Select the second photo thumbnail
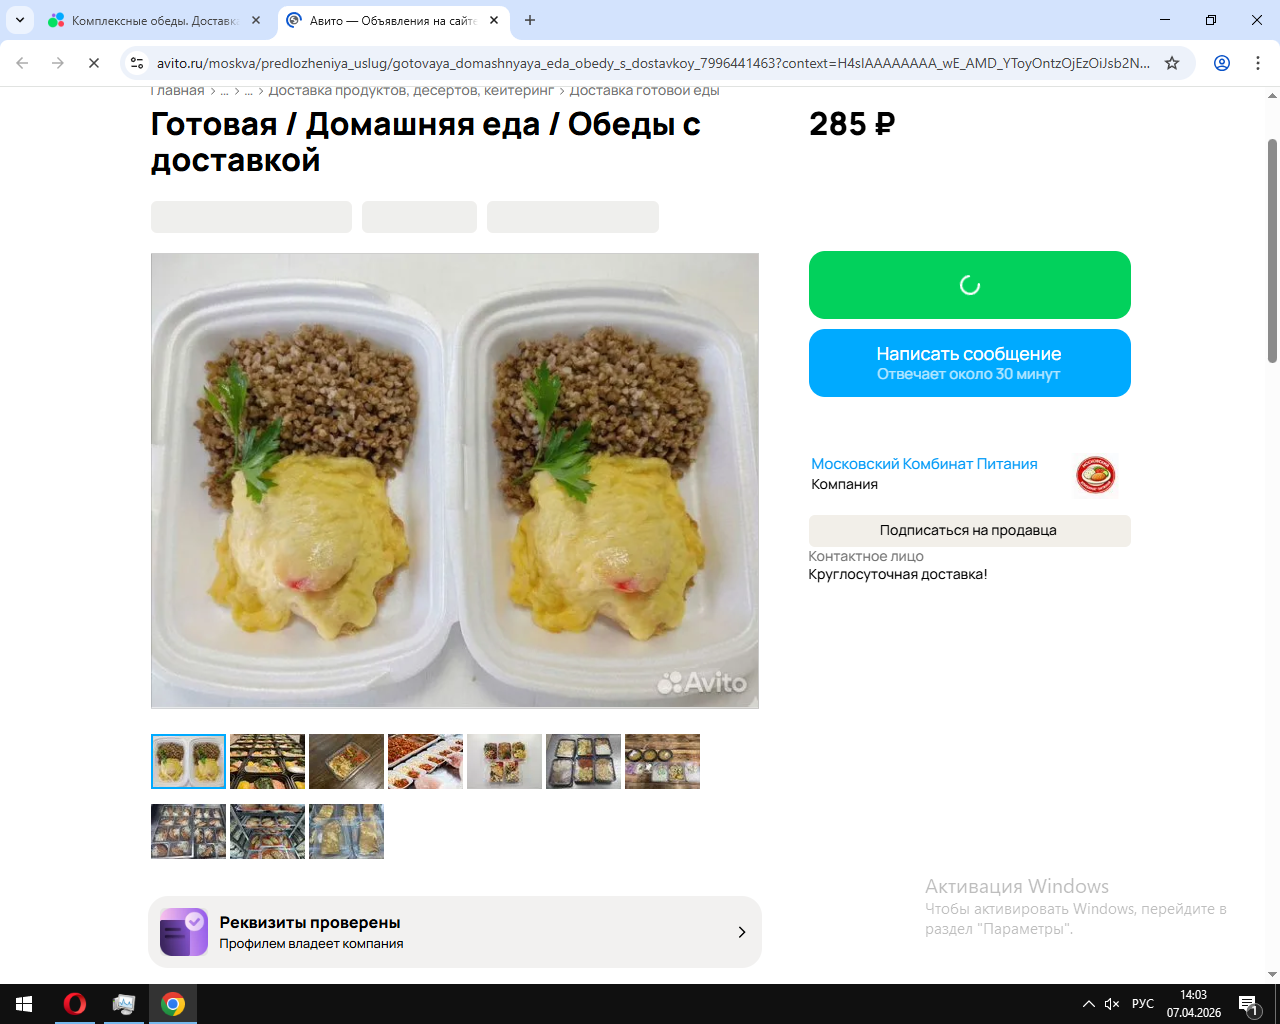1280x1024 pixels. pyautogui.click(x=267, y=761)
